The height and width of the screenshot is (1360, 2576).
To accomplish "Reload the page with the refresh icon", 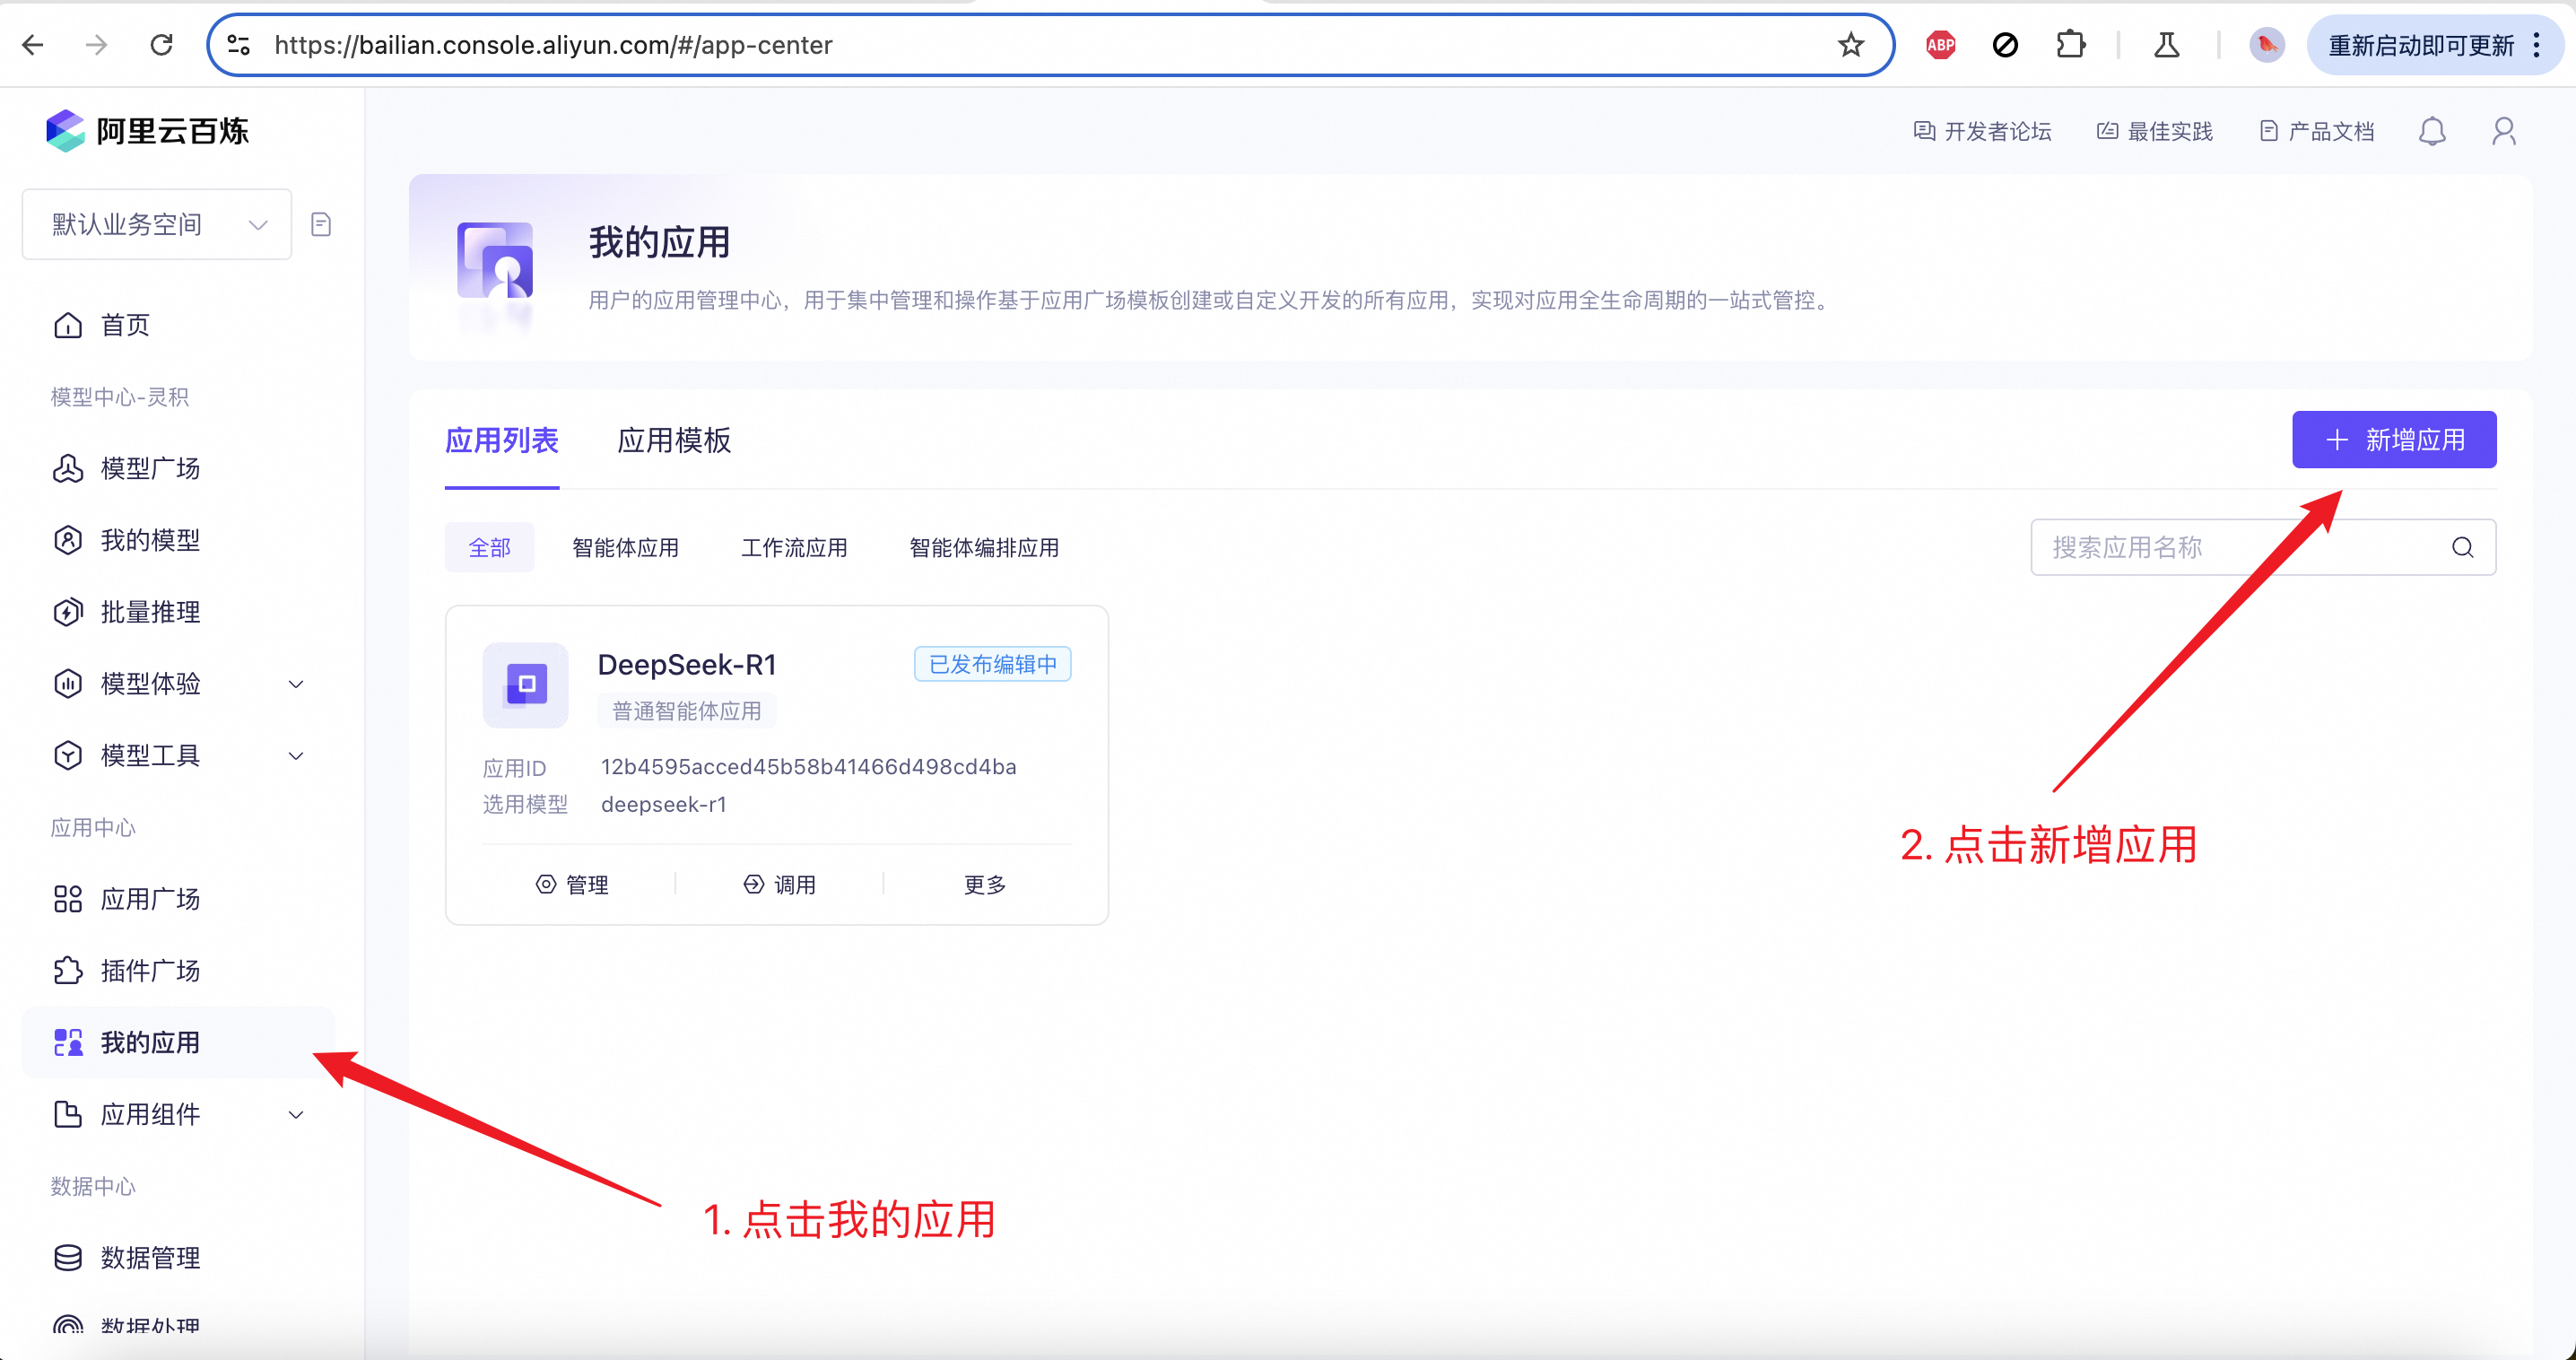I will (x=161, y=45).
